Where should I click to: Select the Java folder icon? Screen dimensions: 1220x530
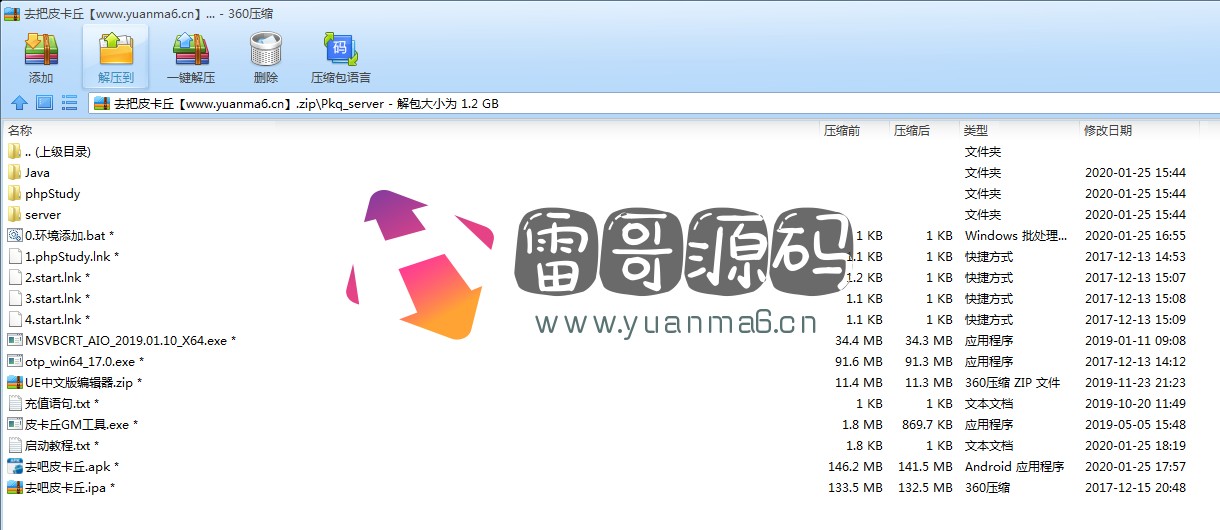(14, 172)
